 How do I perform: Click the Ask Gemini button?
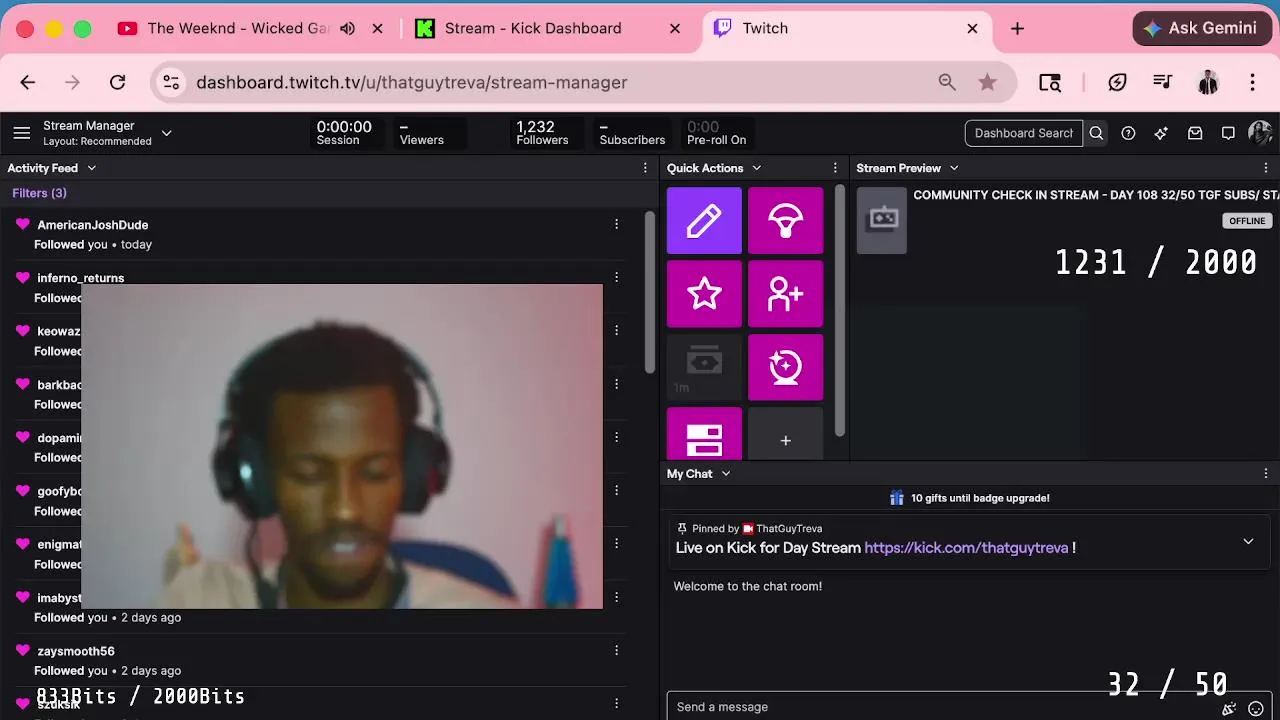click(1201, 28)
